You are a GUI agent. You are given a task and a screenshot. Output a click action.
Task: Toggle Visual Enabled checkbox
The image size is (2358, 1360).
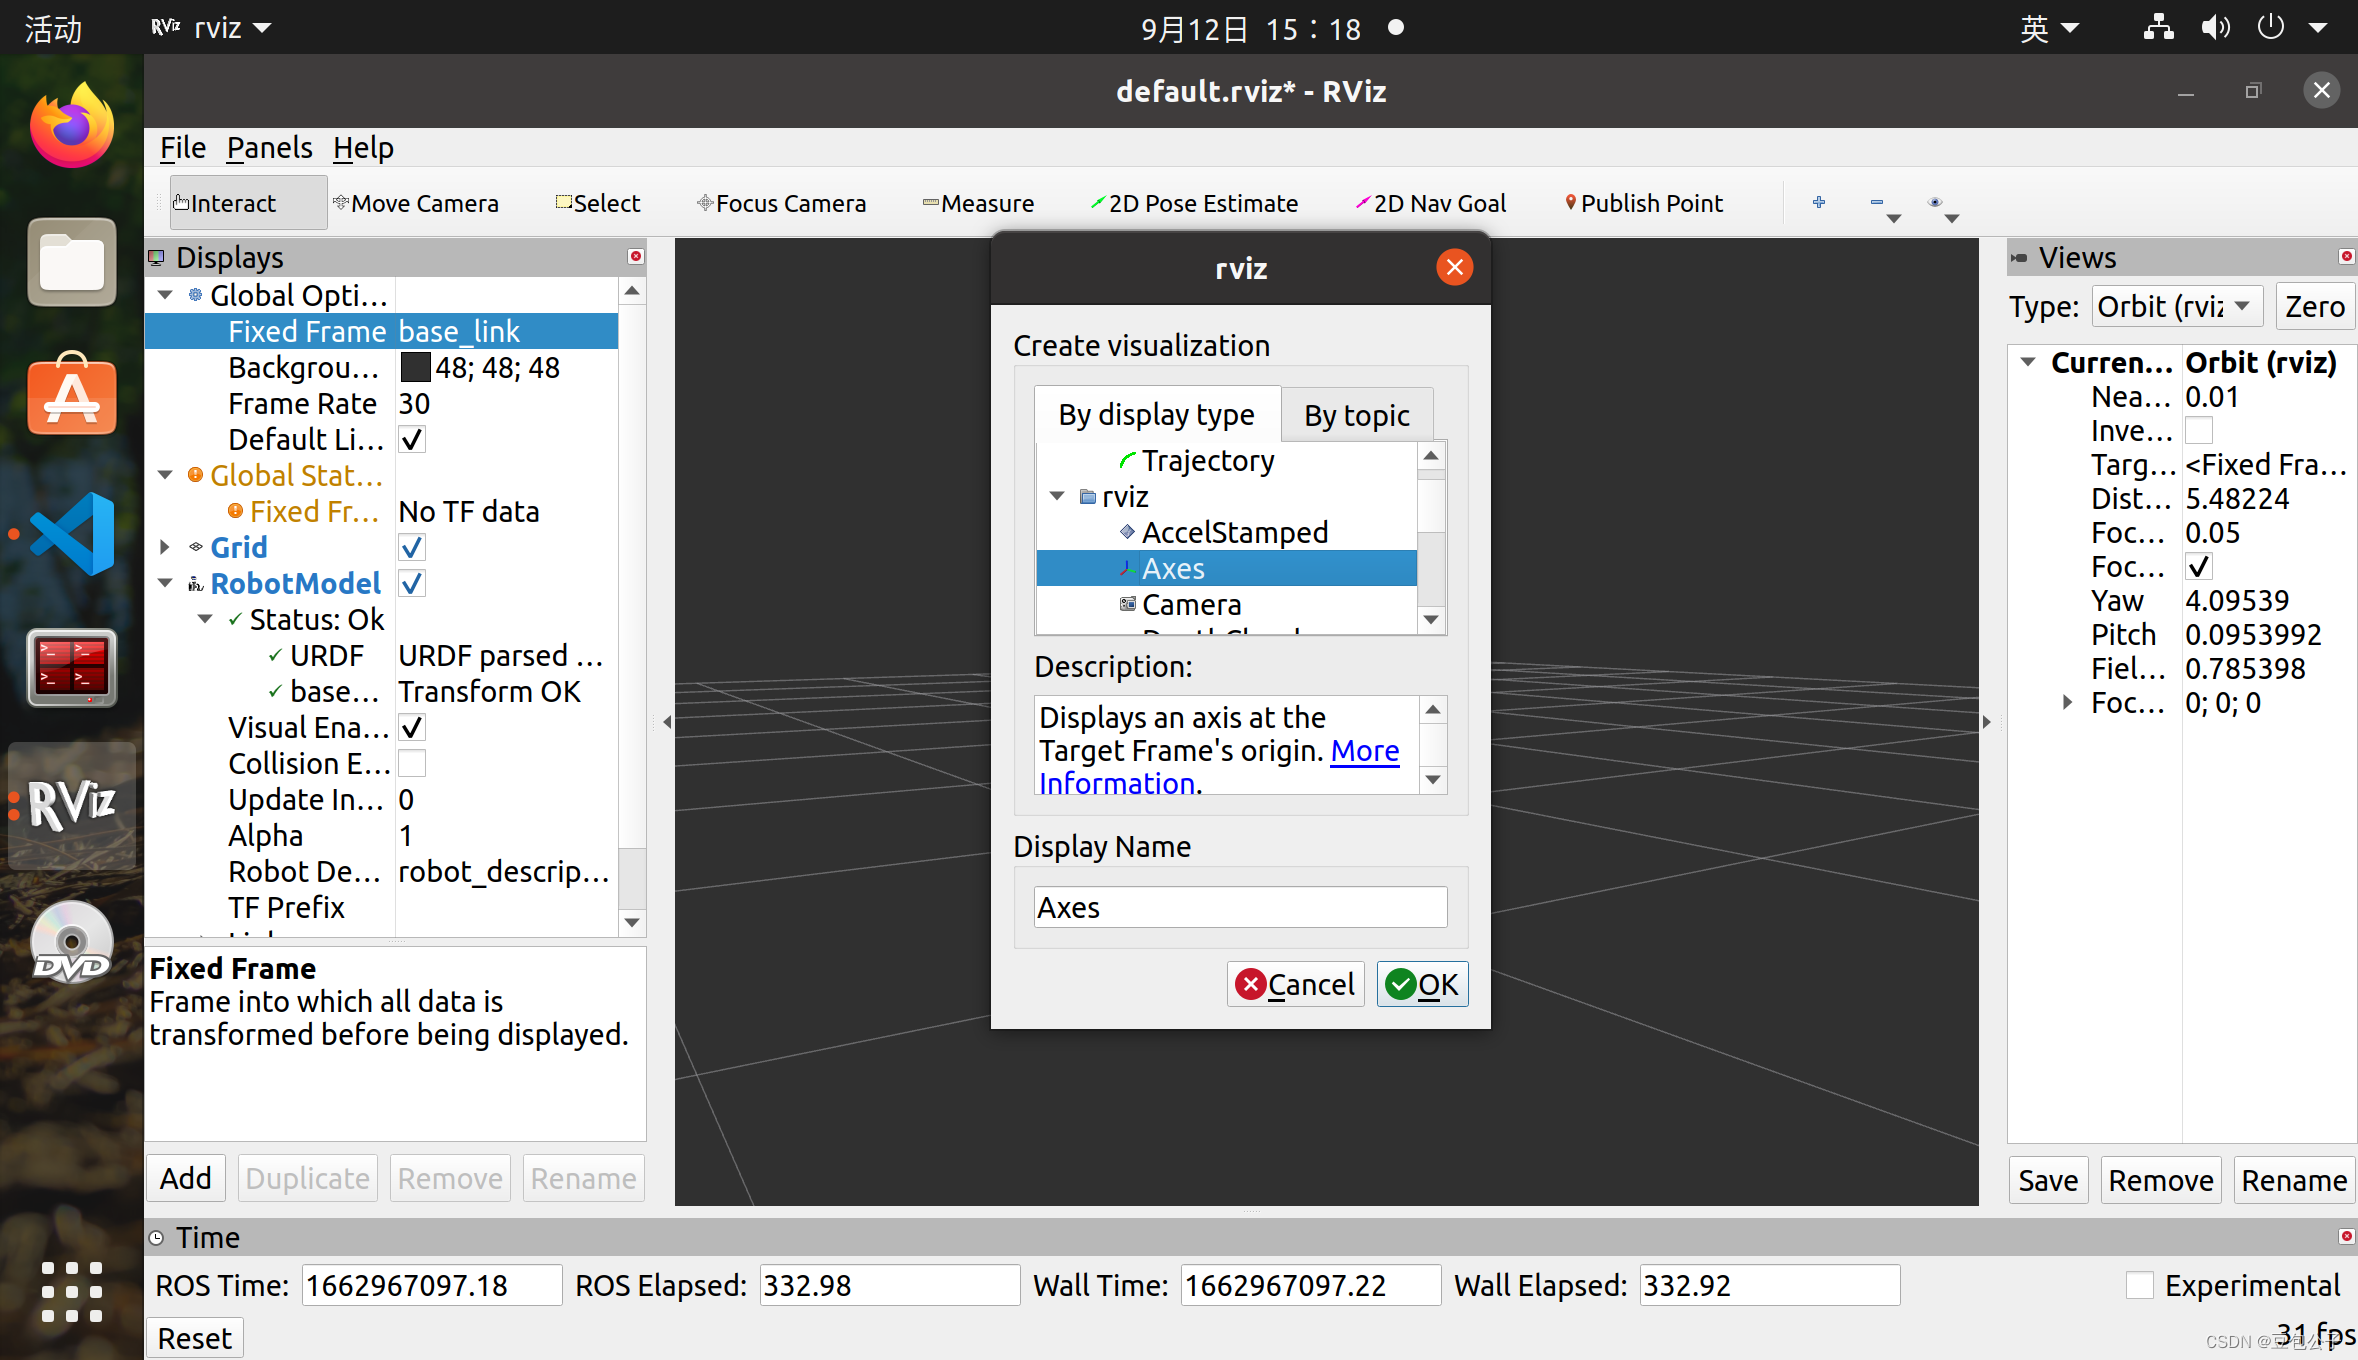click(412, 727)
